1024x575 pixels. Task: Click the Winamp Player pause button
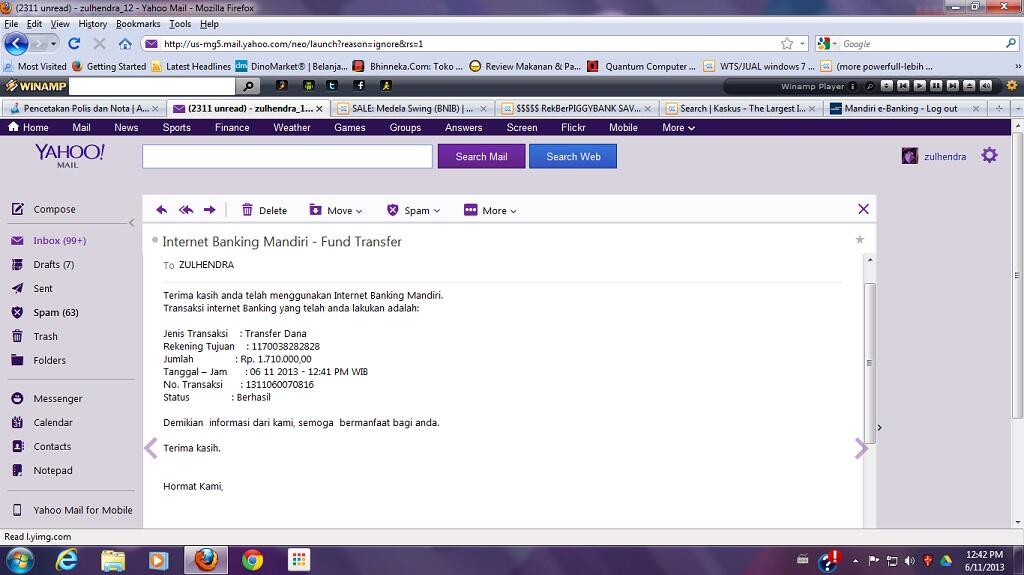point(936,86)
